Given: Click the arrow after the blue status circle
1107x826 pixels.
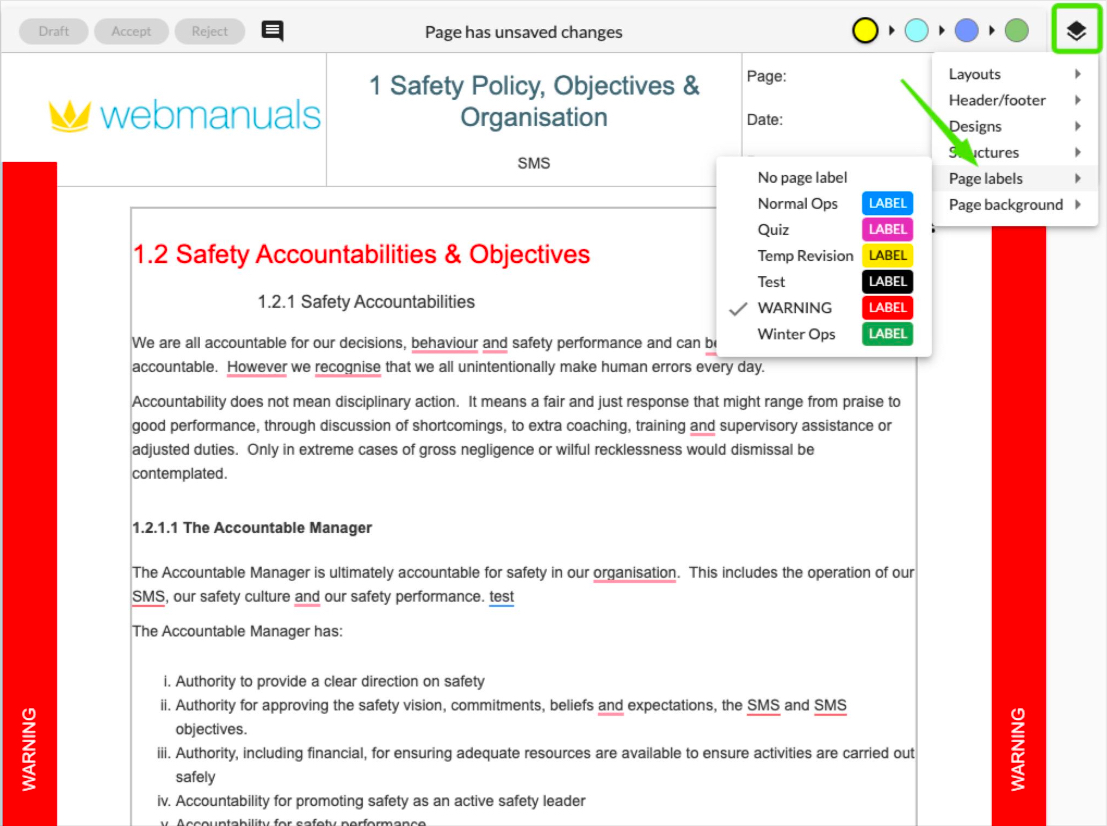Looking at the screenshot, I should point(992,30).
